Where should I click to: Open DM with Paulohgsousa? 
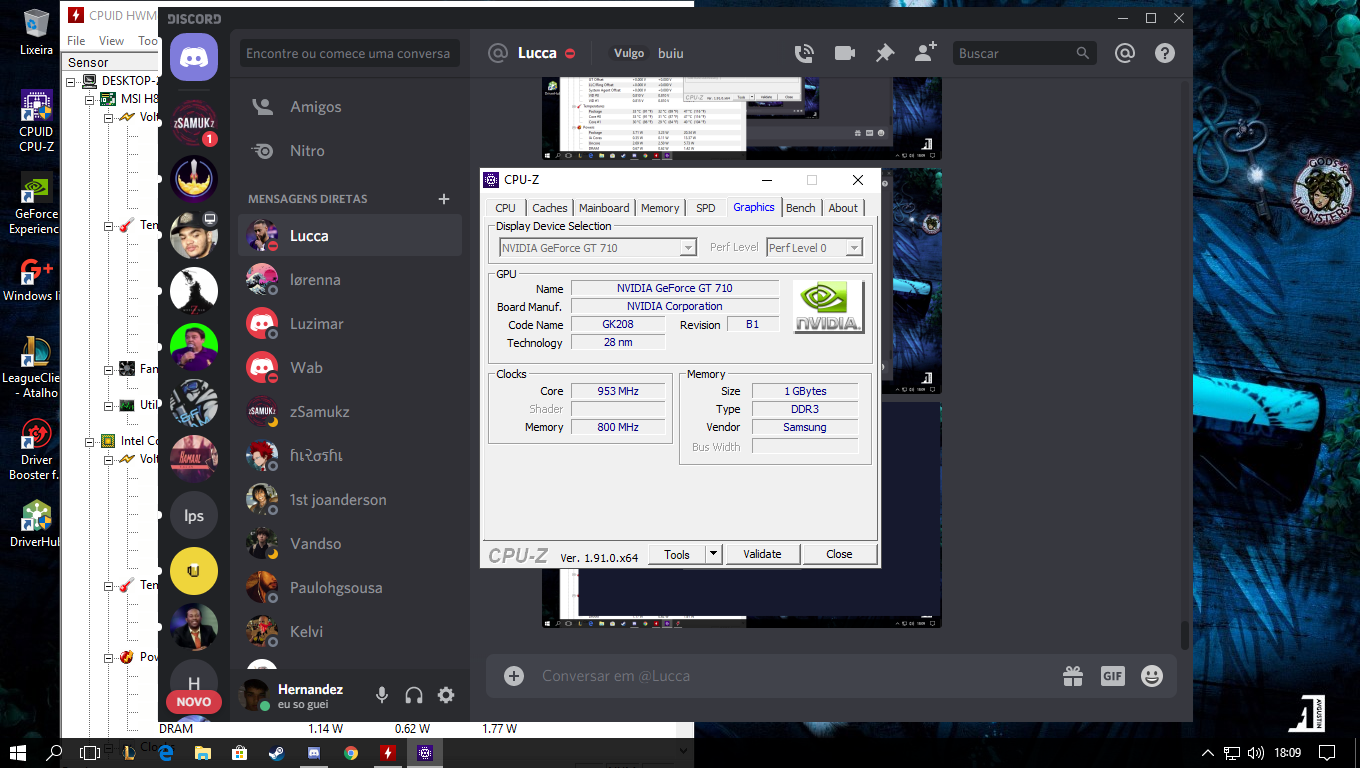(x=350, y=588)
